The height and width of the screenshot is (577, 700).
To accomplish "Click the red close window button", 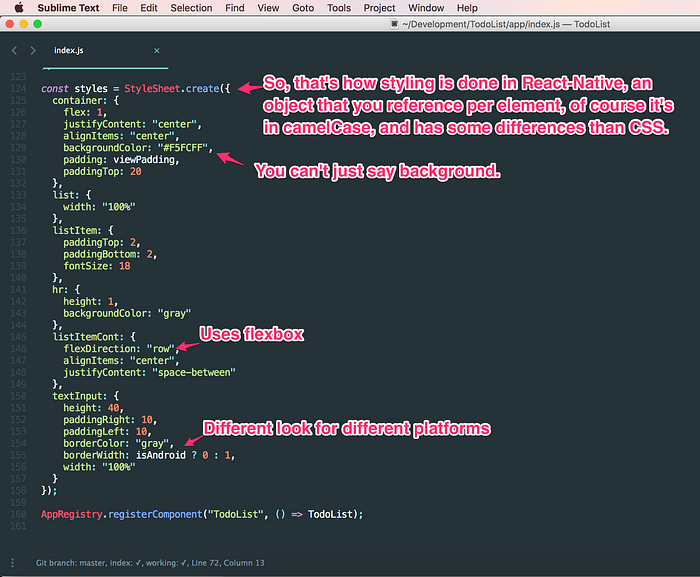I will tap(10, 24).
